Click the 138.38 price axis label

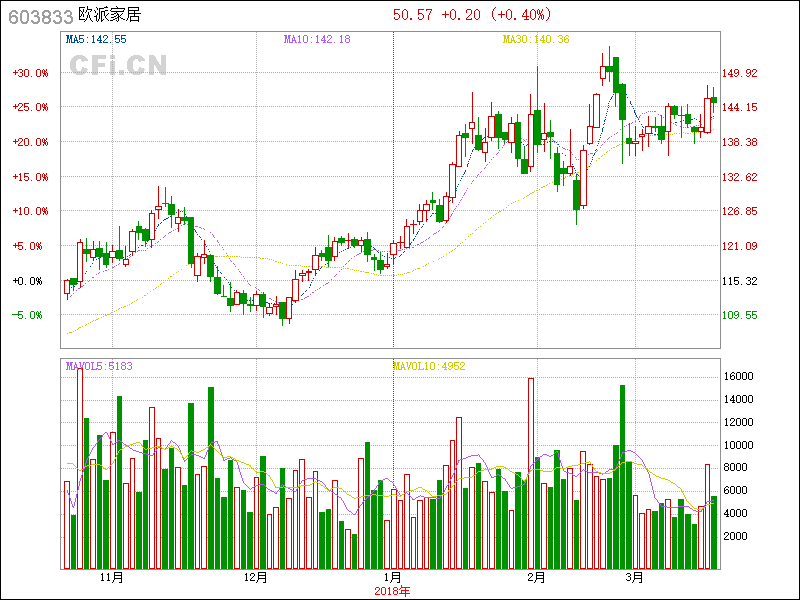tap(740, 142)
